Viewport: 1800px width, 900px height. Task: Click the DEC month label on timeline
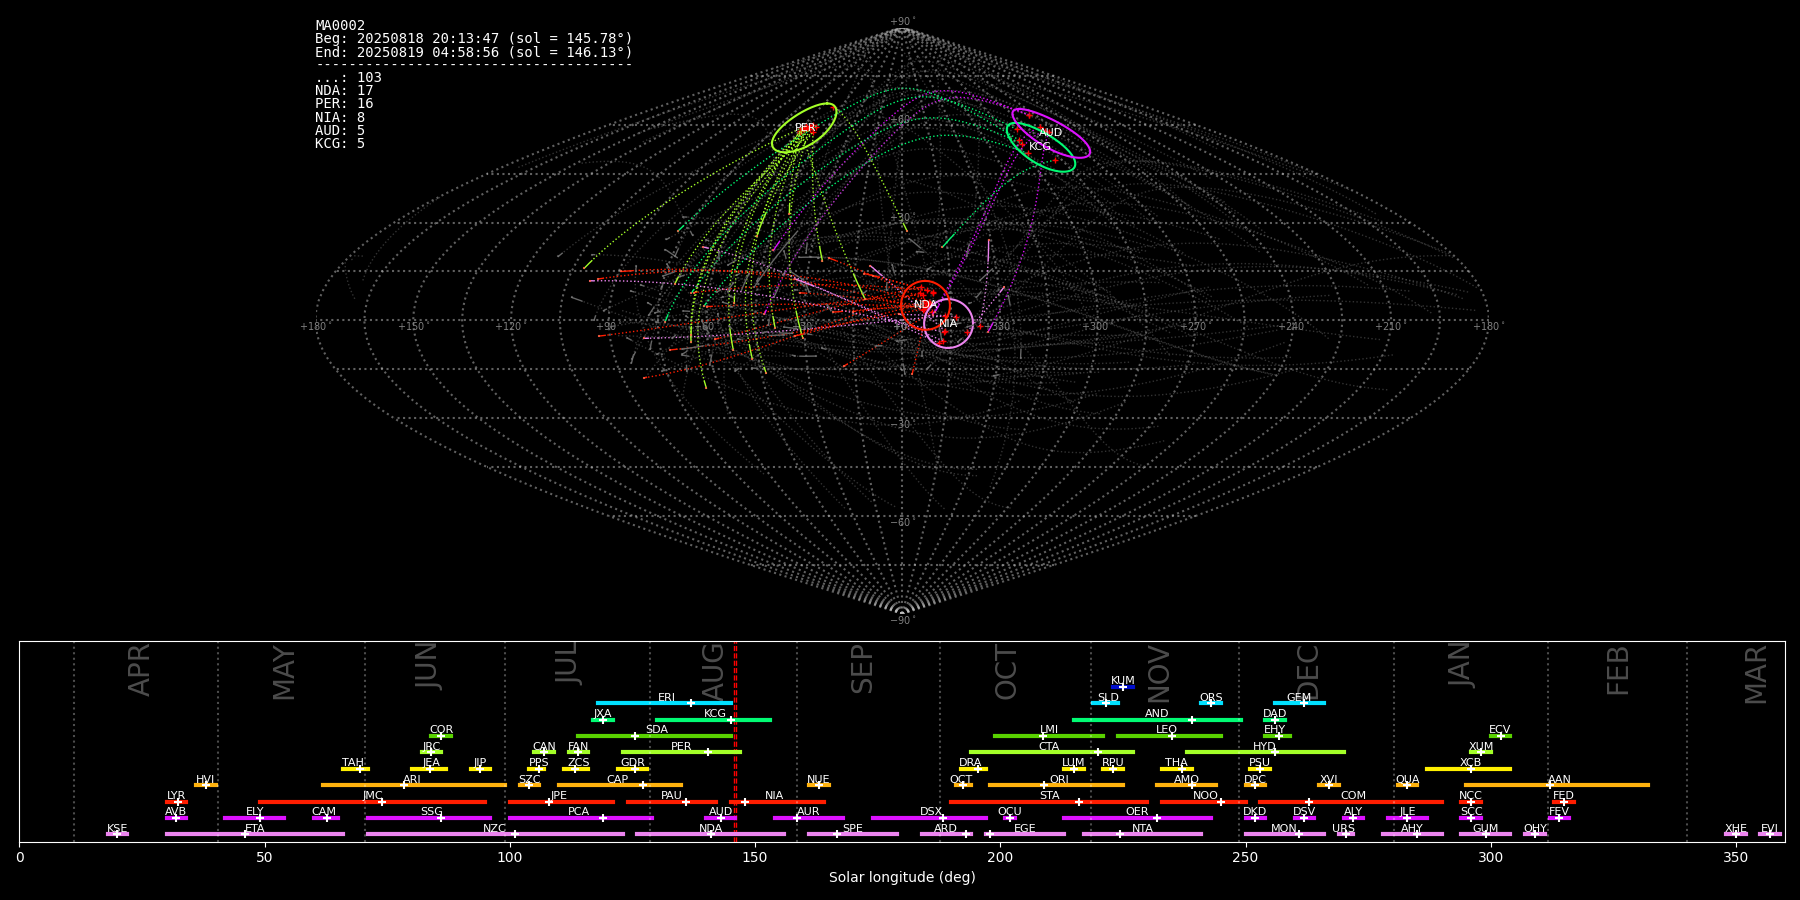1308,671
